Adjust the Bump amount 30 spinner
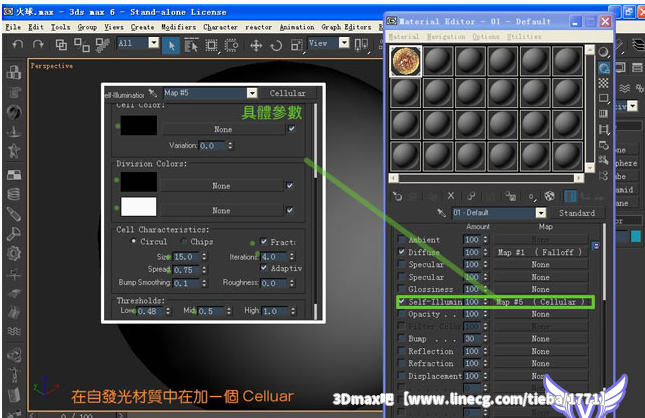 point(485,339)
